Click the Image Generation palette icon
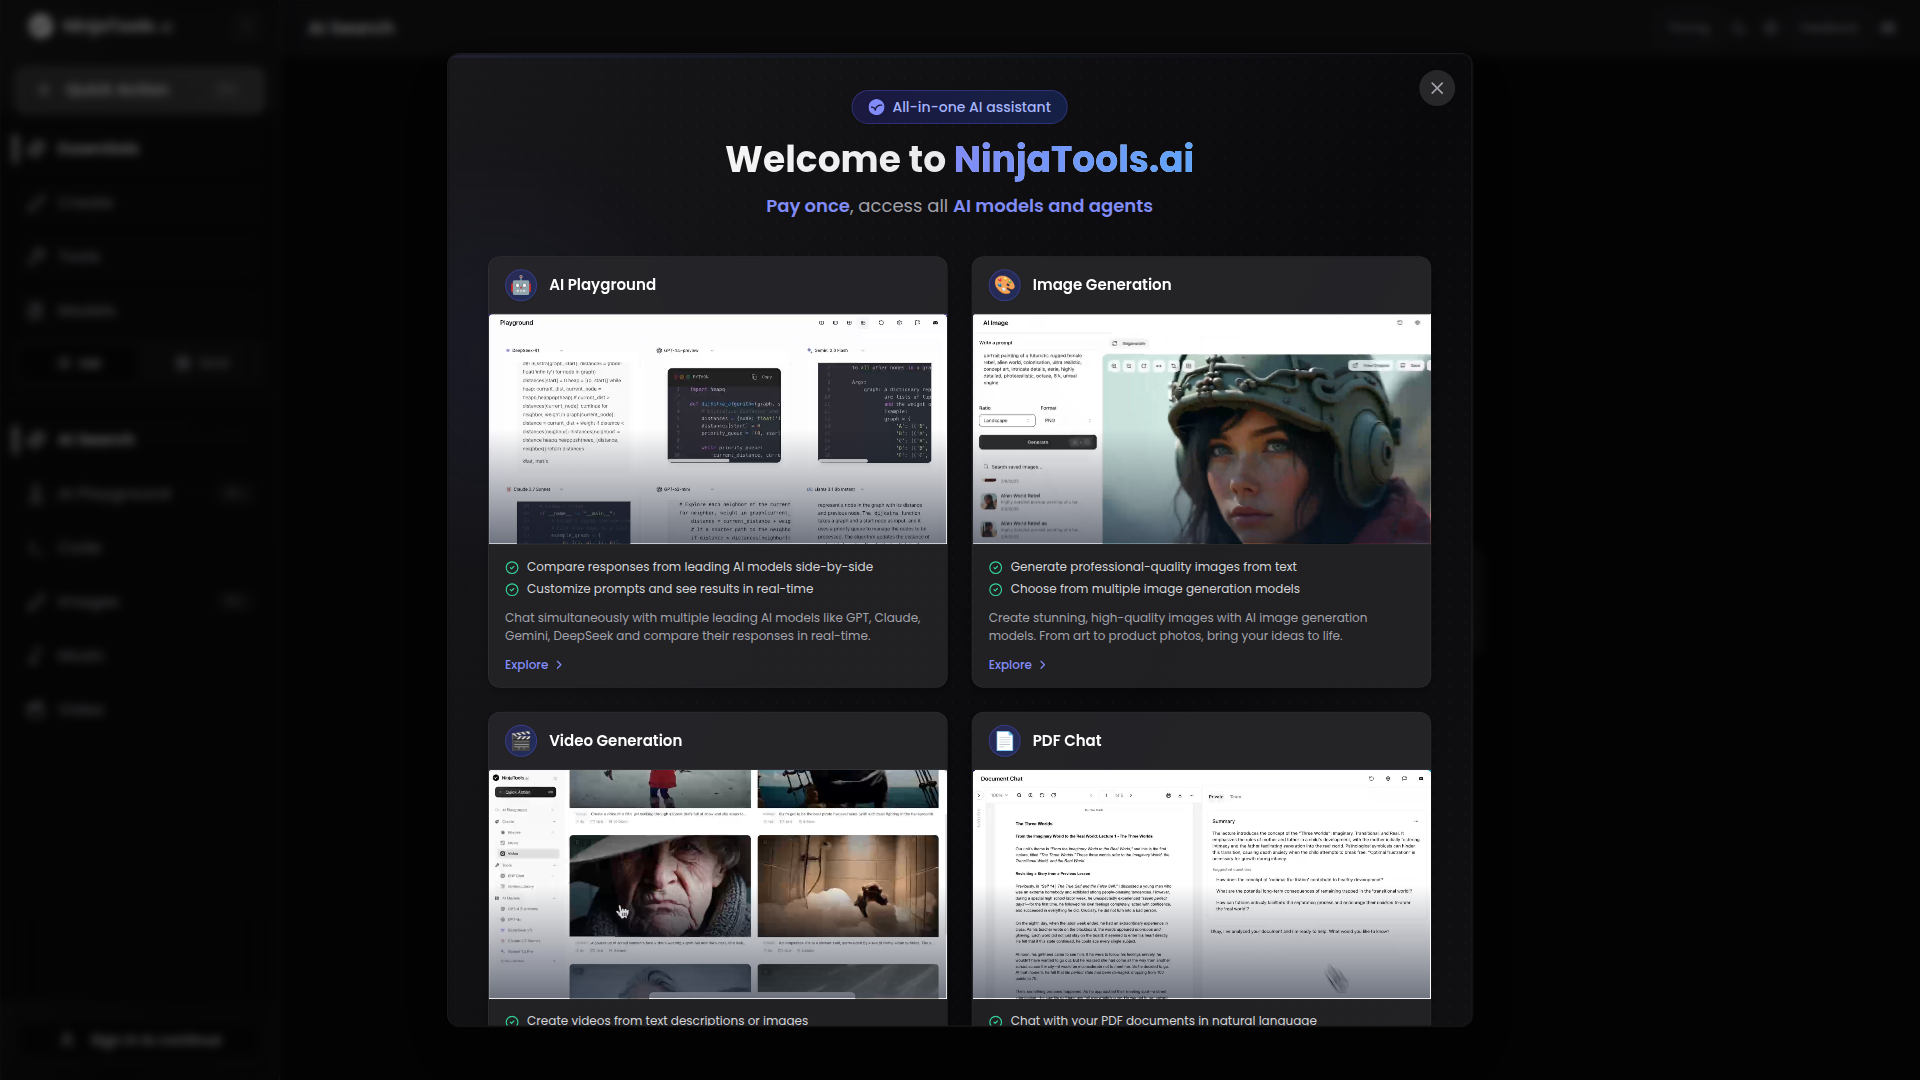 click(x=1004, y=285)
